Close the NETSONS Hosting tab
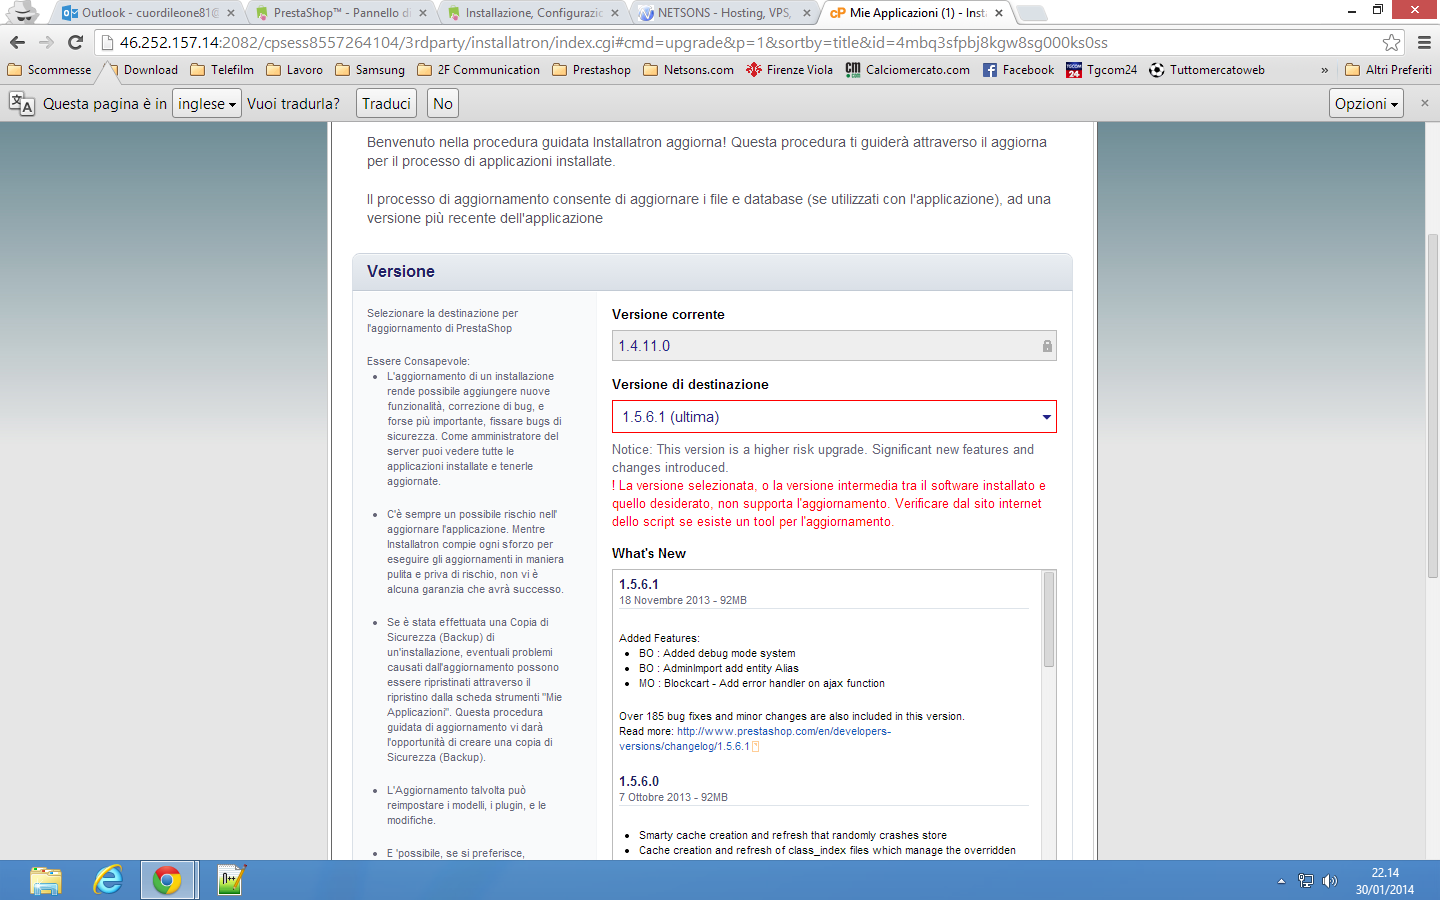 tap(807, 13)
